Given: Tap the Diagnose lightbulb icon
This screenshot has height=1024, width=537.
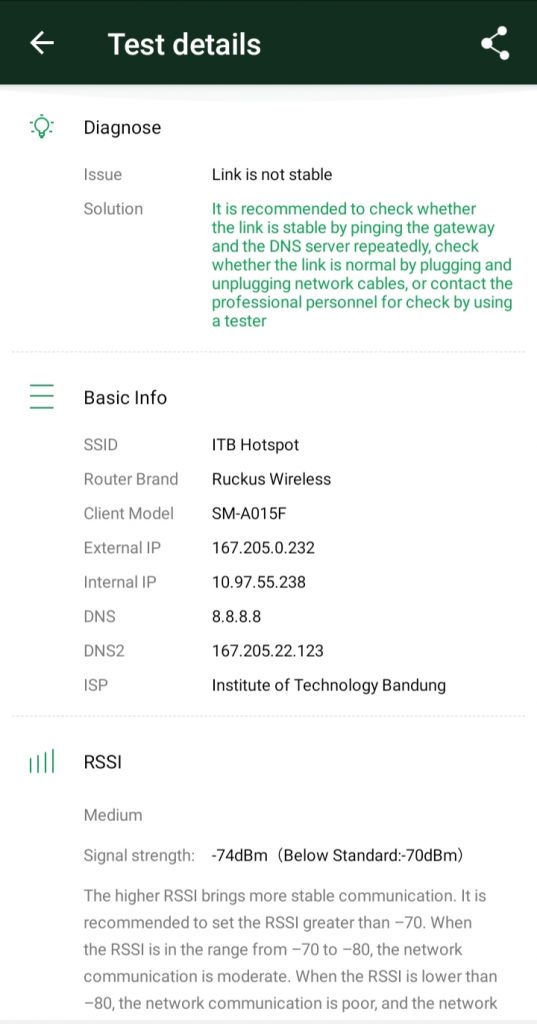Looking at the screenshot, I should 42,127.
